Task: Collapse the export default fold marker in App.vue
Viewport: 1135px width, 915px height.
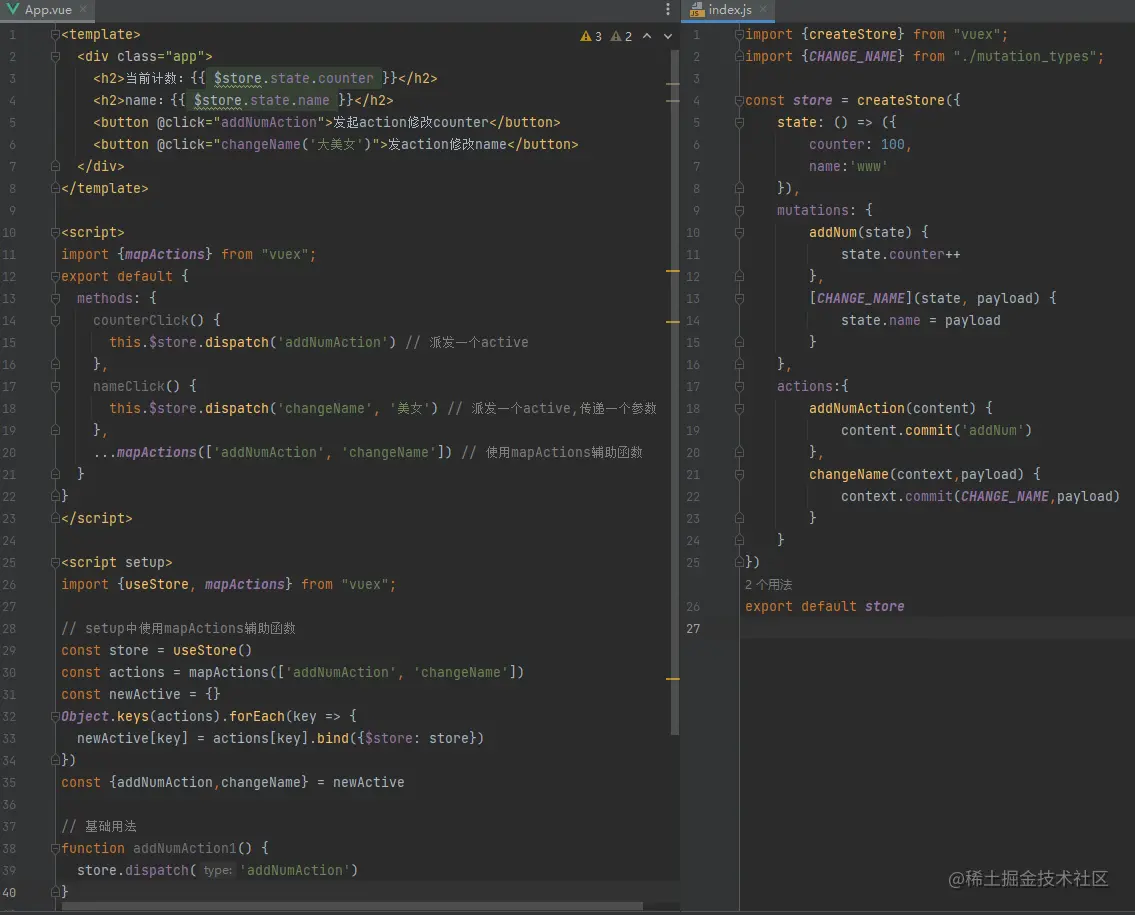Action: [x=55, y=277]
